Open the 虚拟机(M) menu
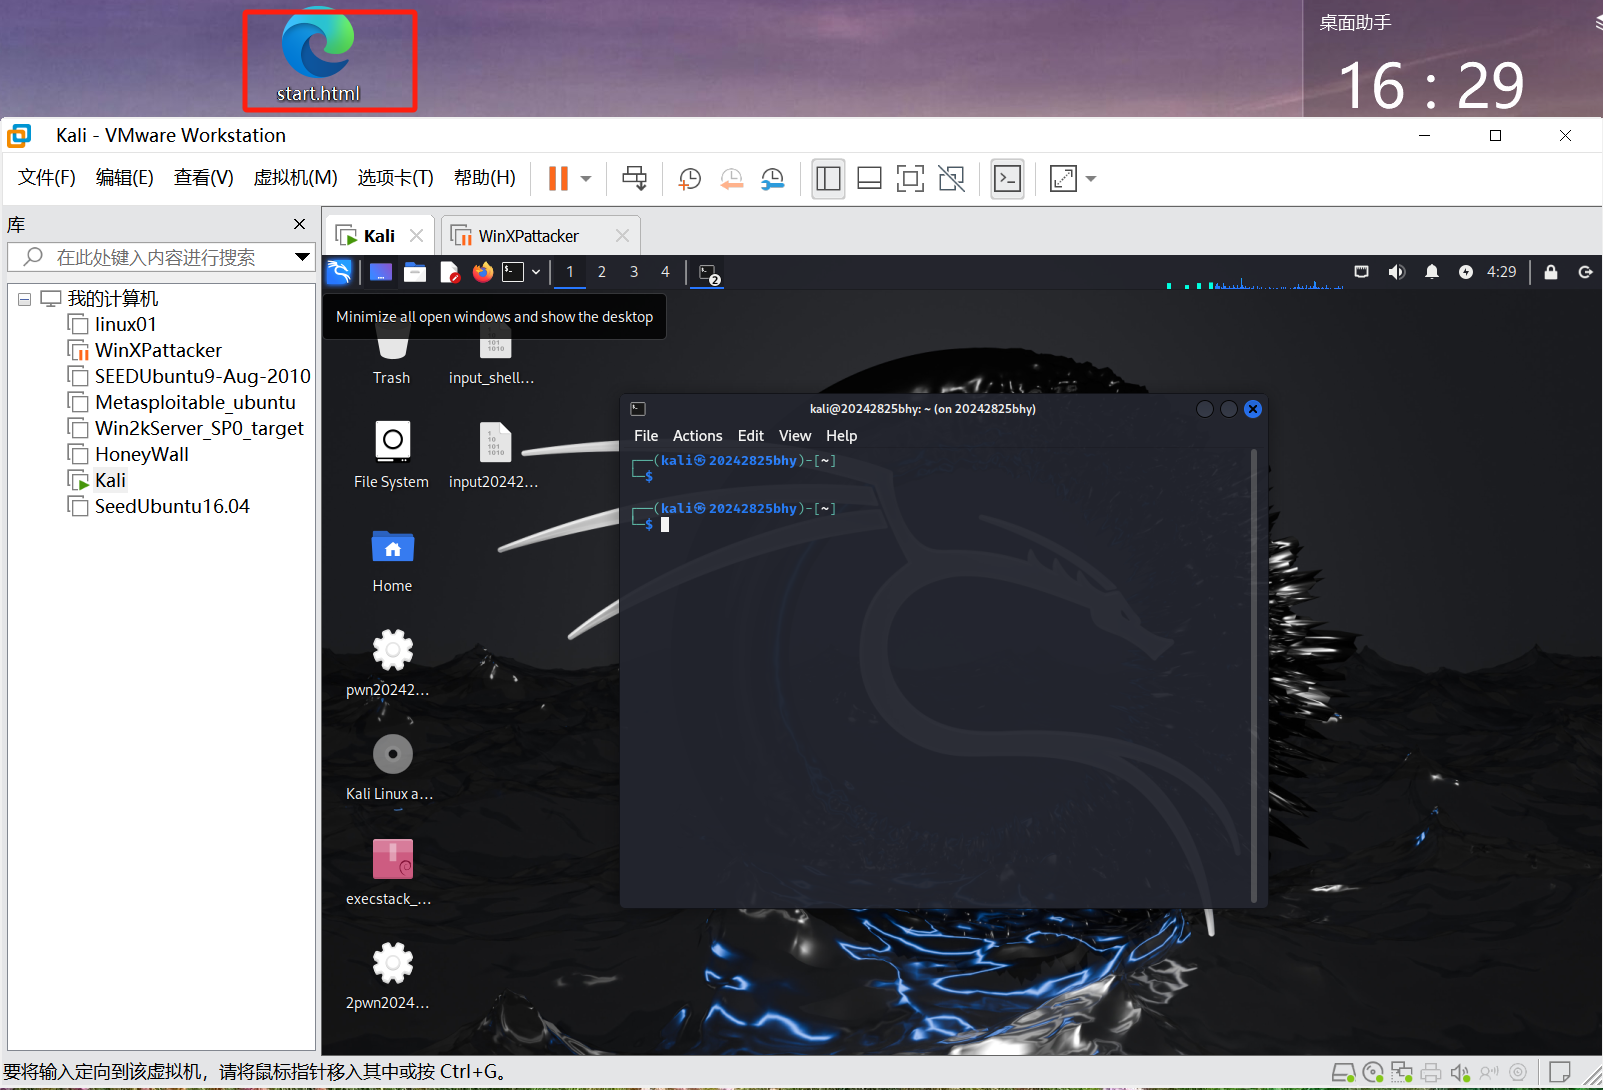This screenshot has height=1090, width=1603. (x=295, y=178)
